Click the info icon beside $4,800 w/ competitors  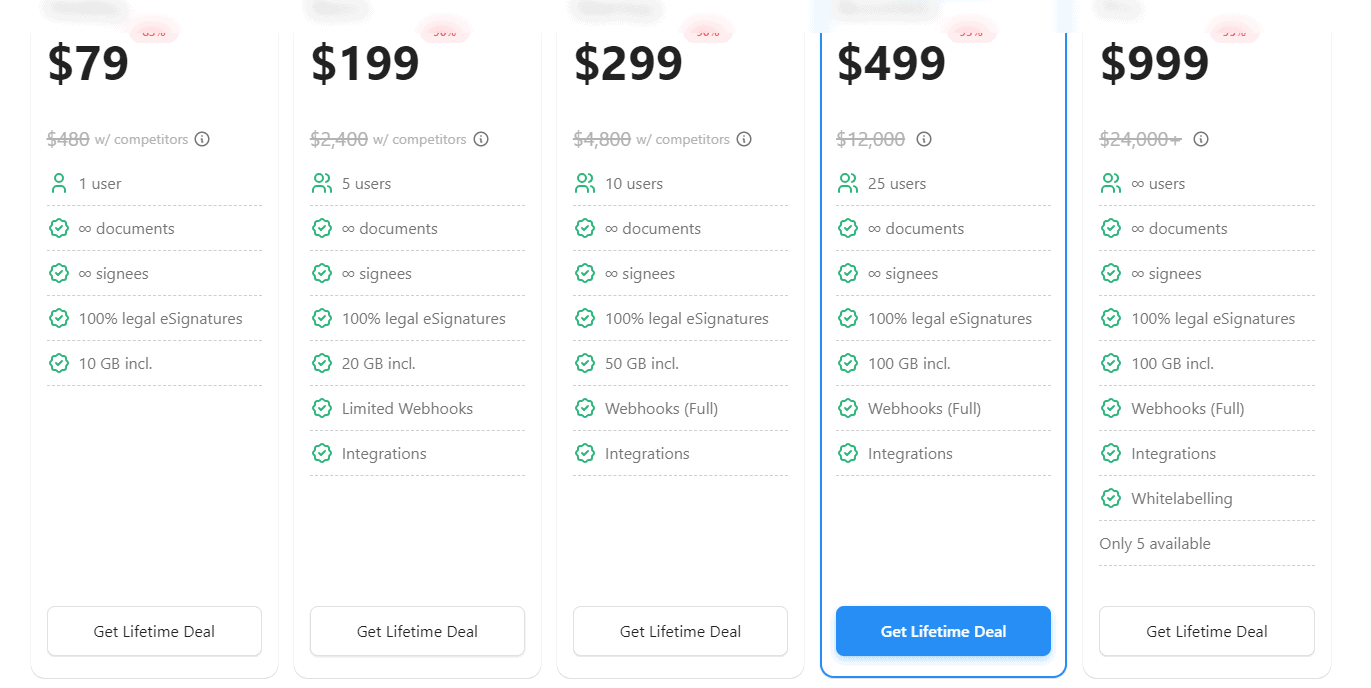tap(744, 139)
